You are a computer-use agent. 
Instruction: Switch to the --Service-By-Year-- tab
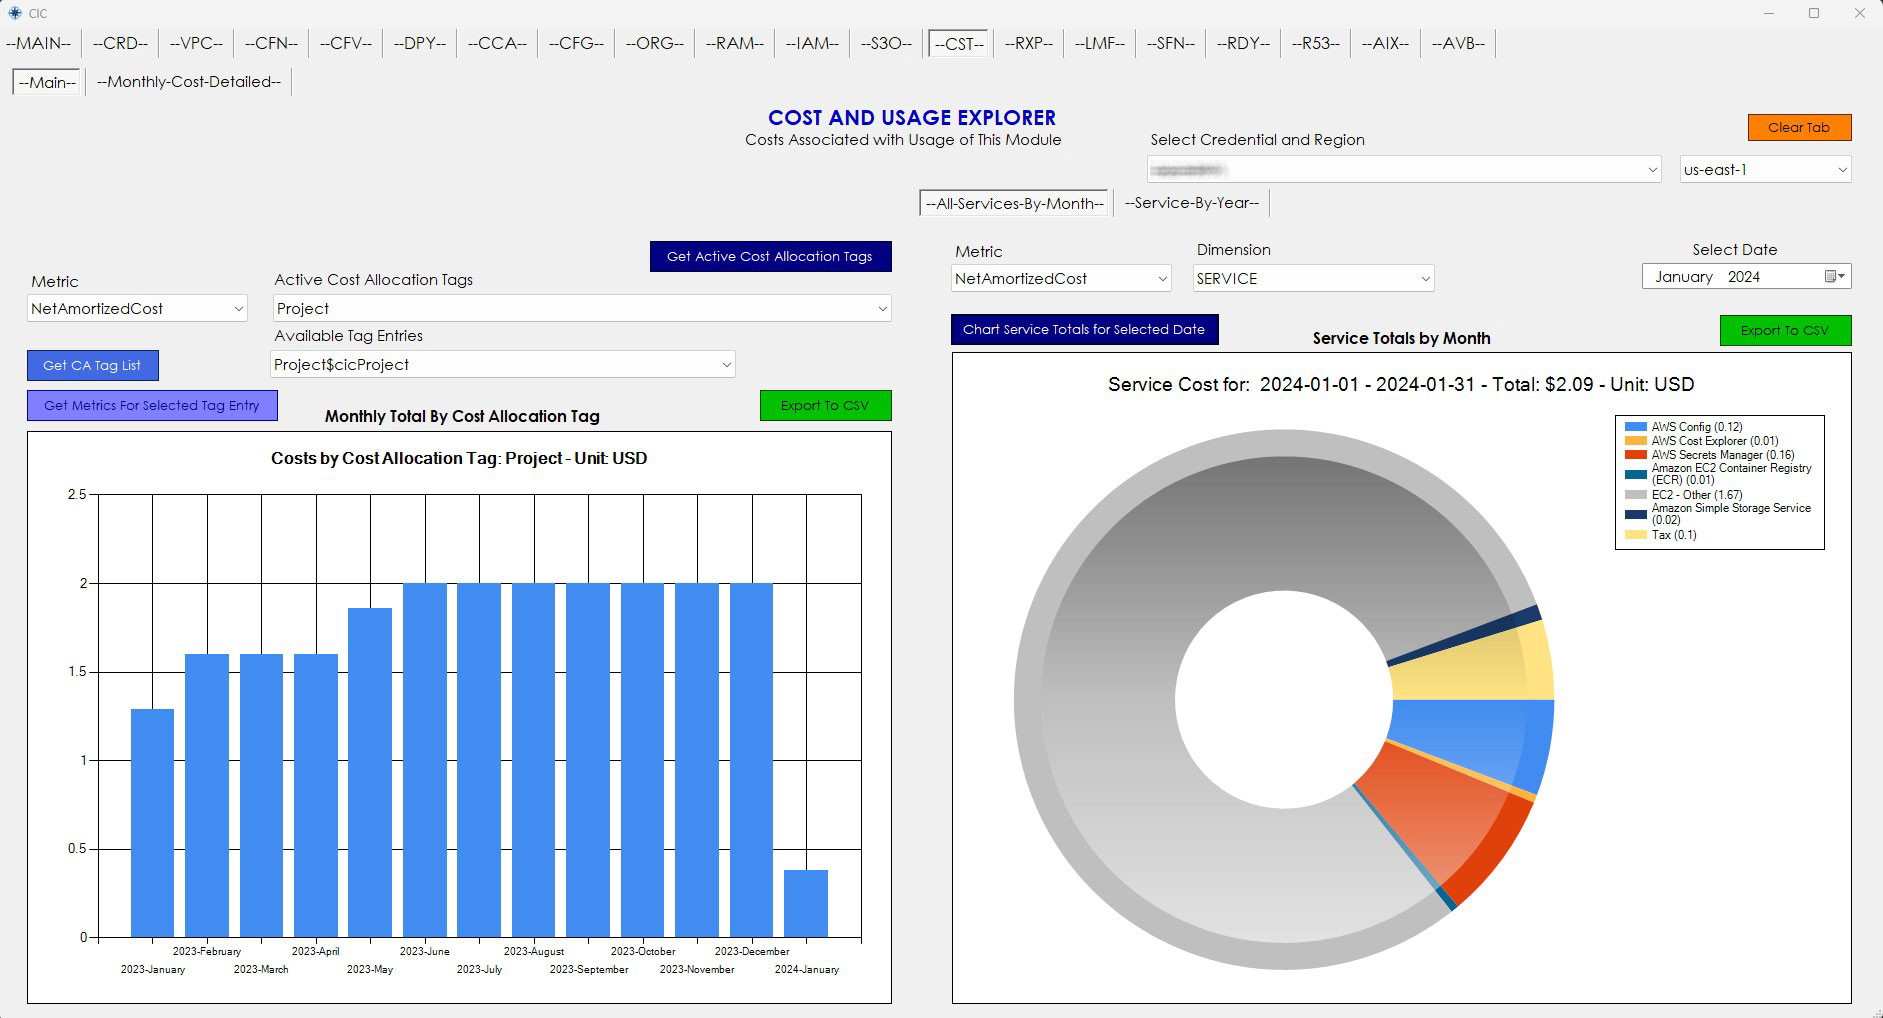tap(1191, 203)
